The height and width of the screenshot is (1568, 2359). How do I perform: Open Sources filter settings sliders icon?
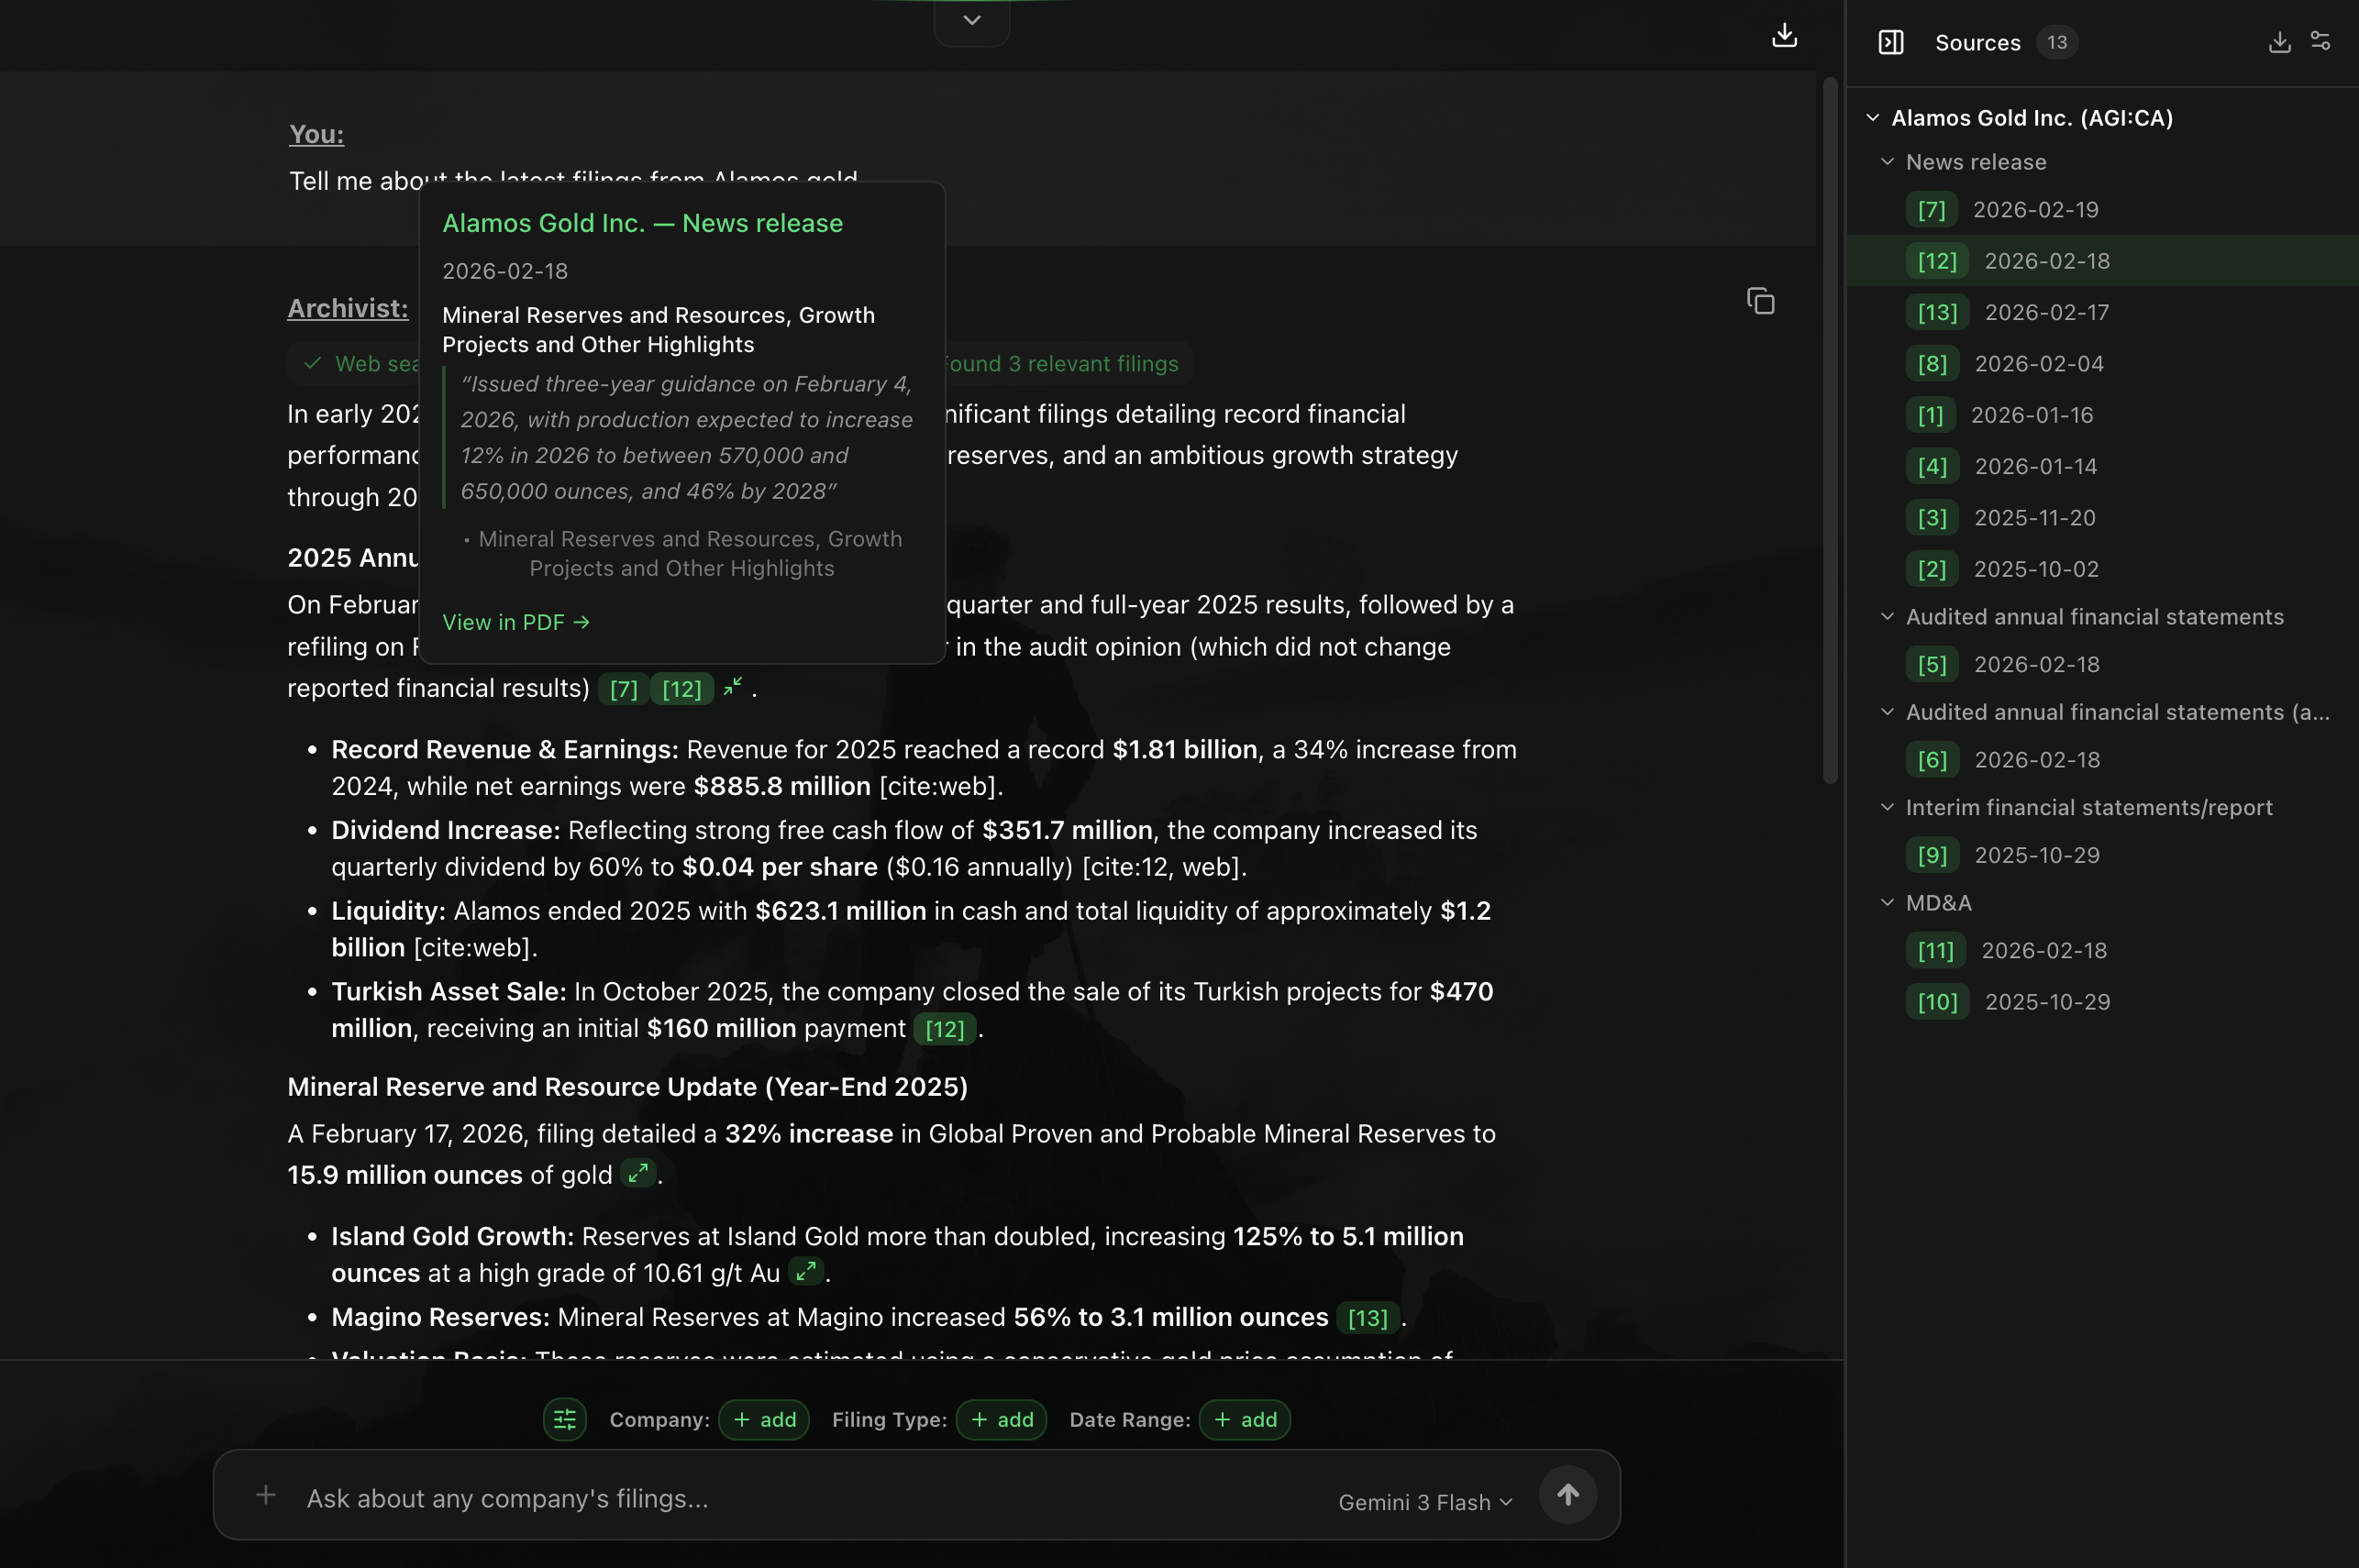(x=2320, y=41)
